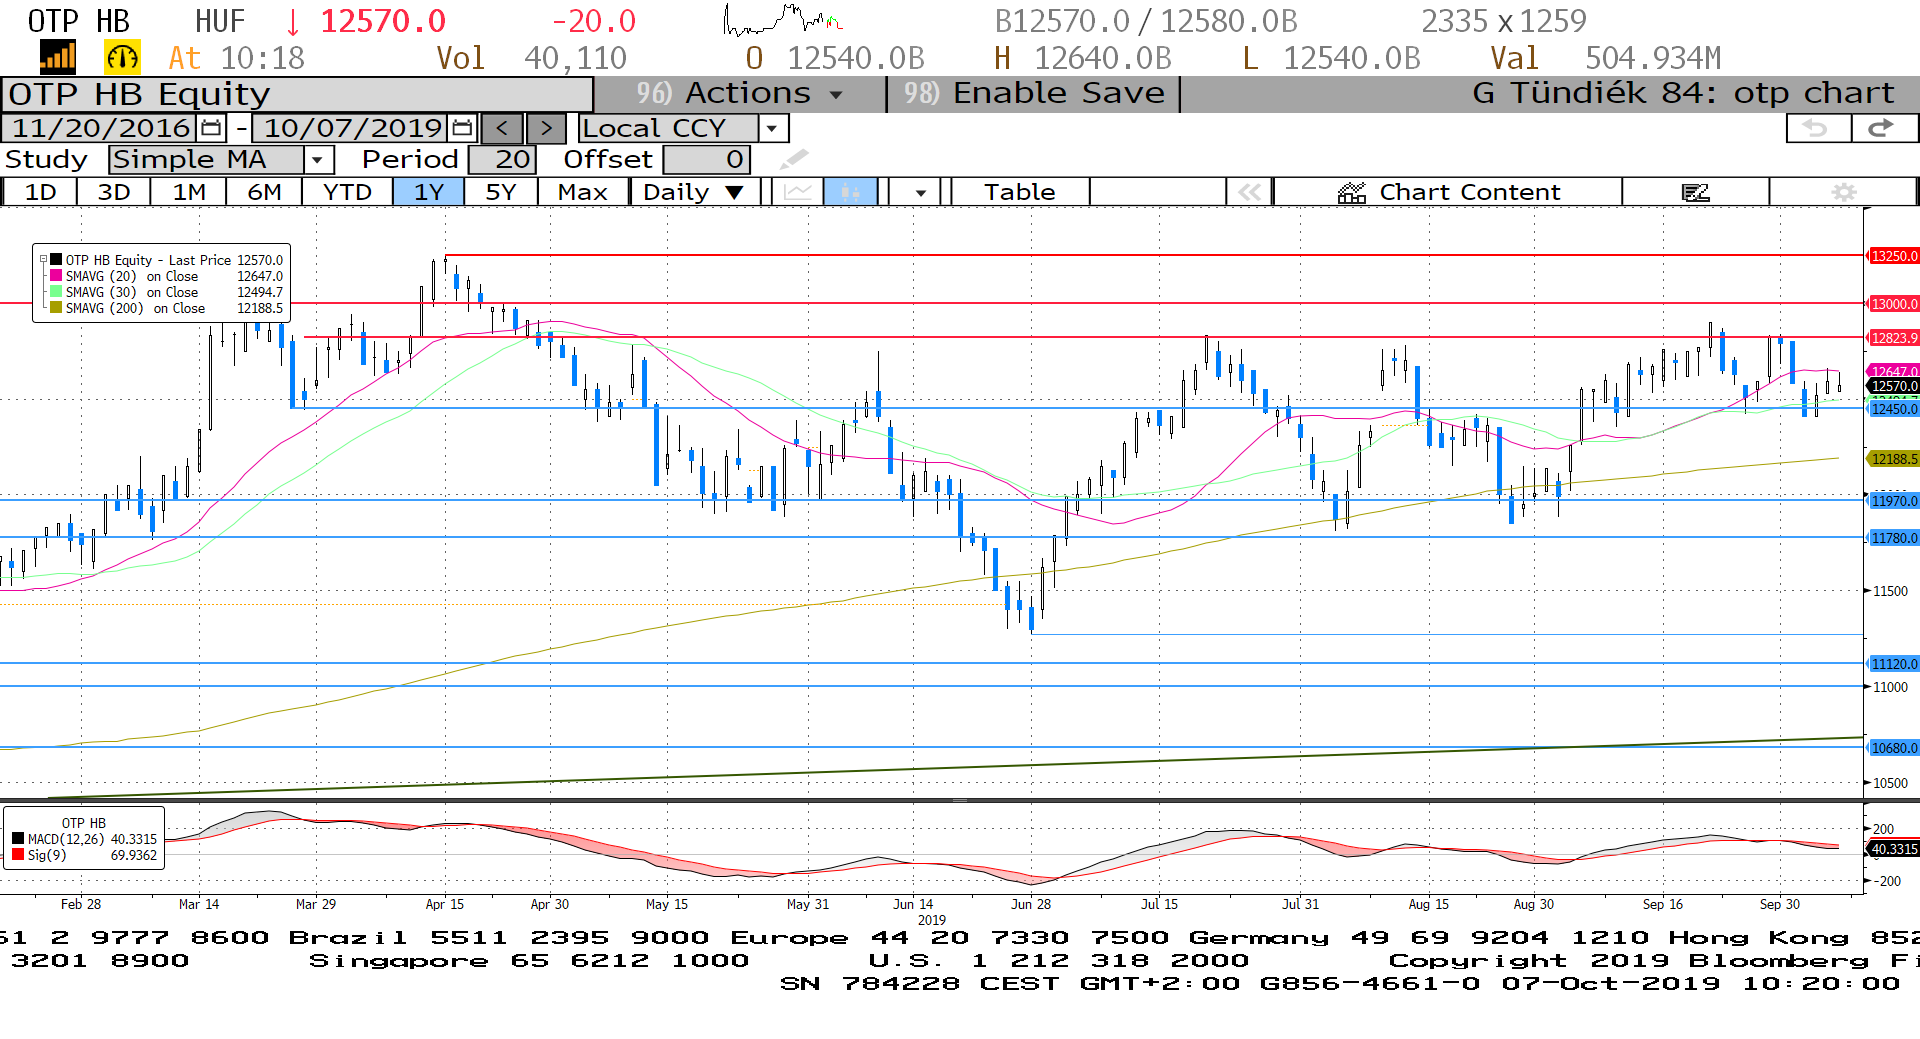The height and width of the screenshot is (1039, 1920).
Task: Click the undo arrow button
Action: coord(1817,128)
